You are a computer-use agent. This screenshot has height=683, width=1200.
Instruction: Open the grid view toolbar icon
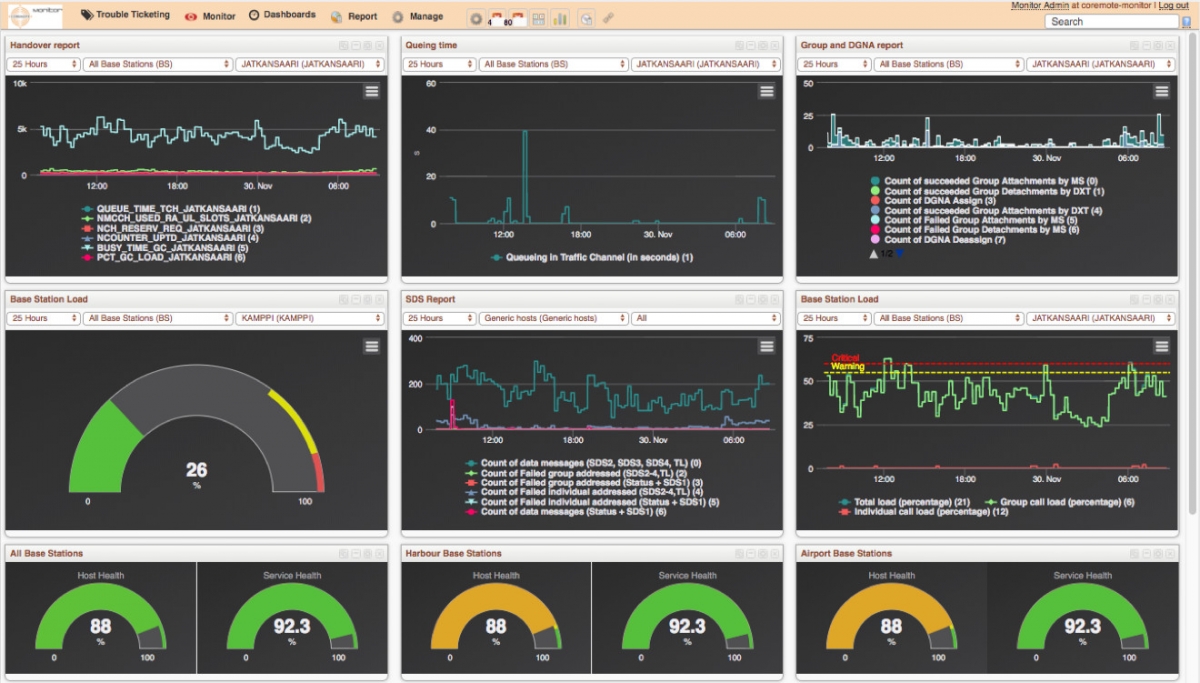[538, 18]
